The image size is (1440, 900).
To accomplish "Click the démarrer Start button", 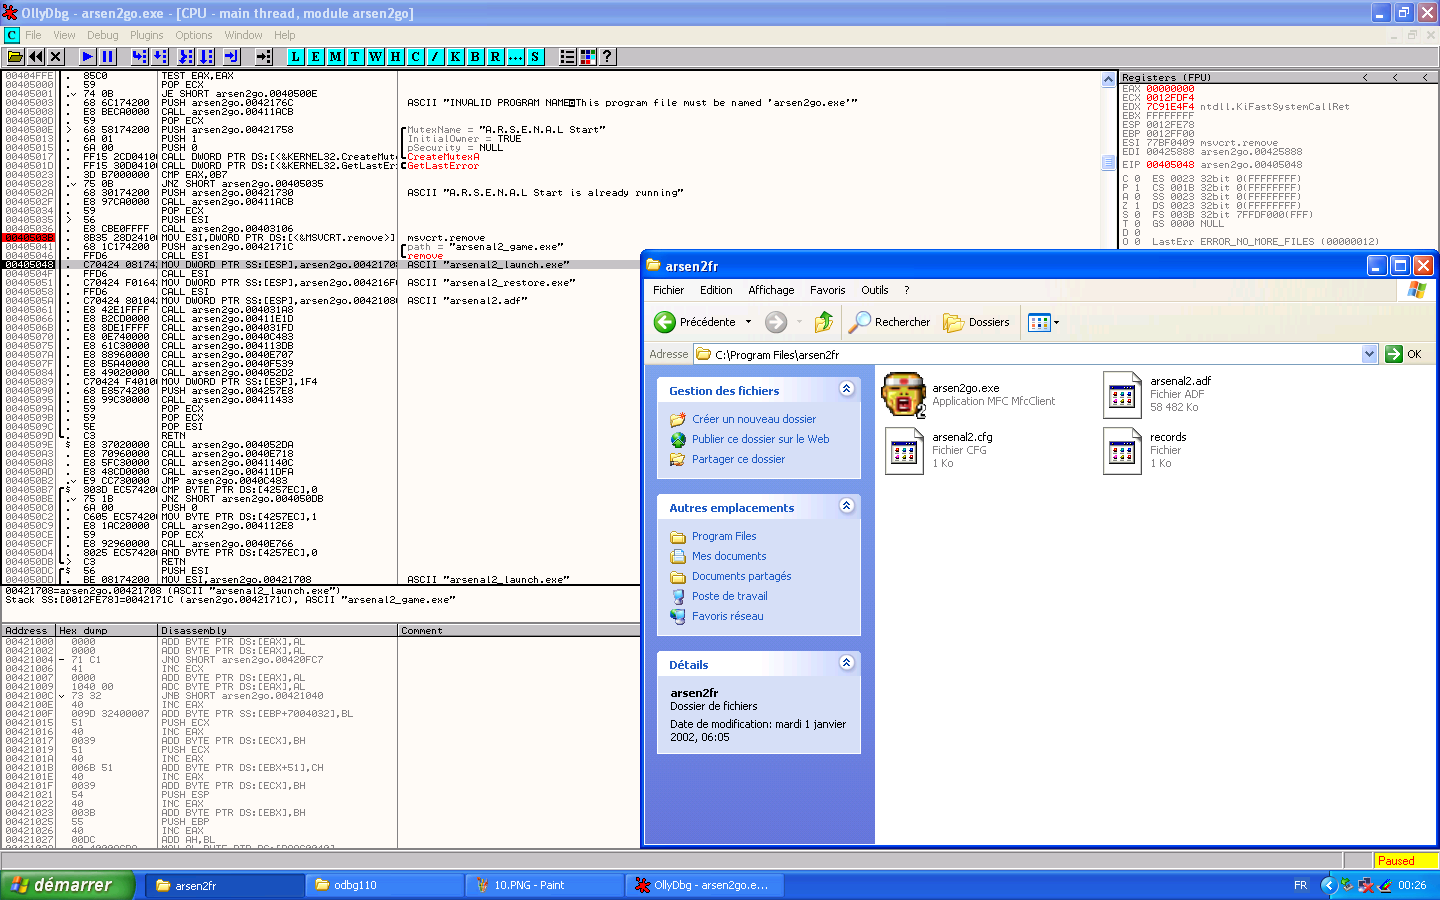I will (x=67, y=885).
